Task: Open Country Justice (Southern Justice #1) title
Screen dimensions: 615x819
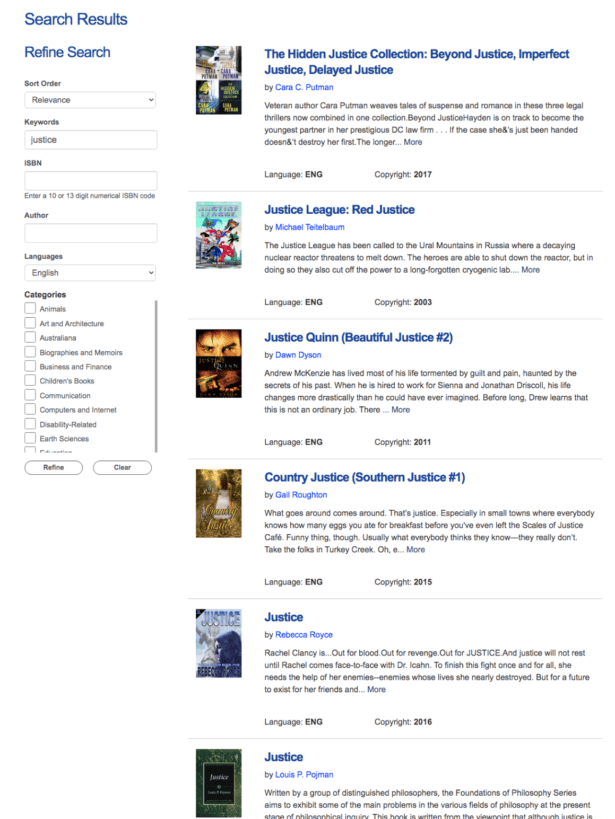Action: point(364,477)
